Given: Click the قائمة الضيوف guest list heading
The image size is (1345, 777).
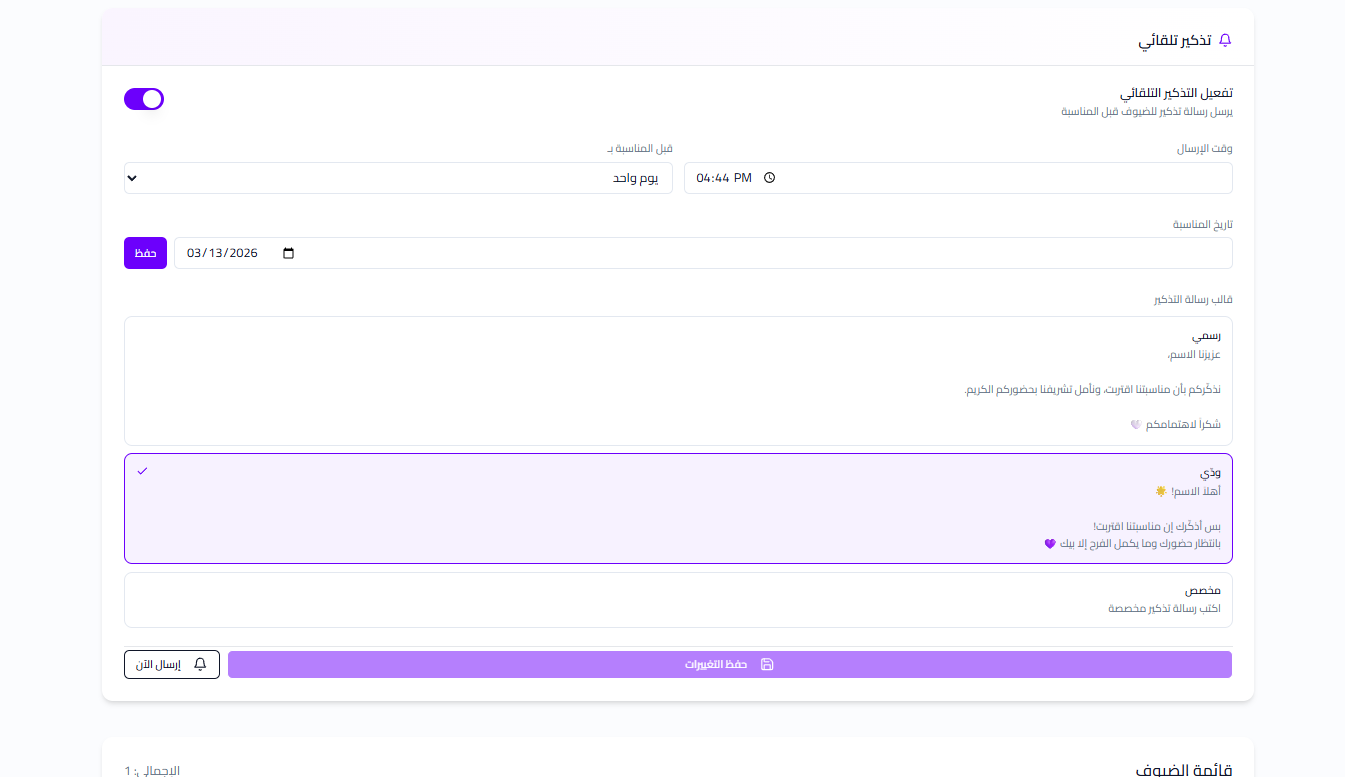Looking at the screenshot, I should click(x=1184, y=770).
